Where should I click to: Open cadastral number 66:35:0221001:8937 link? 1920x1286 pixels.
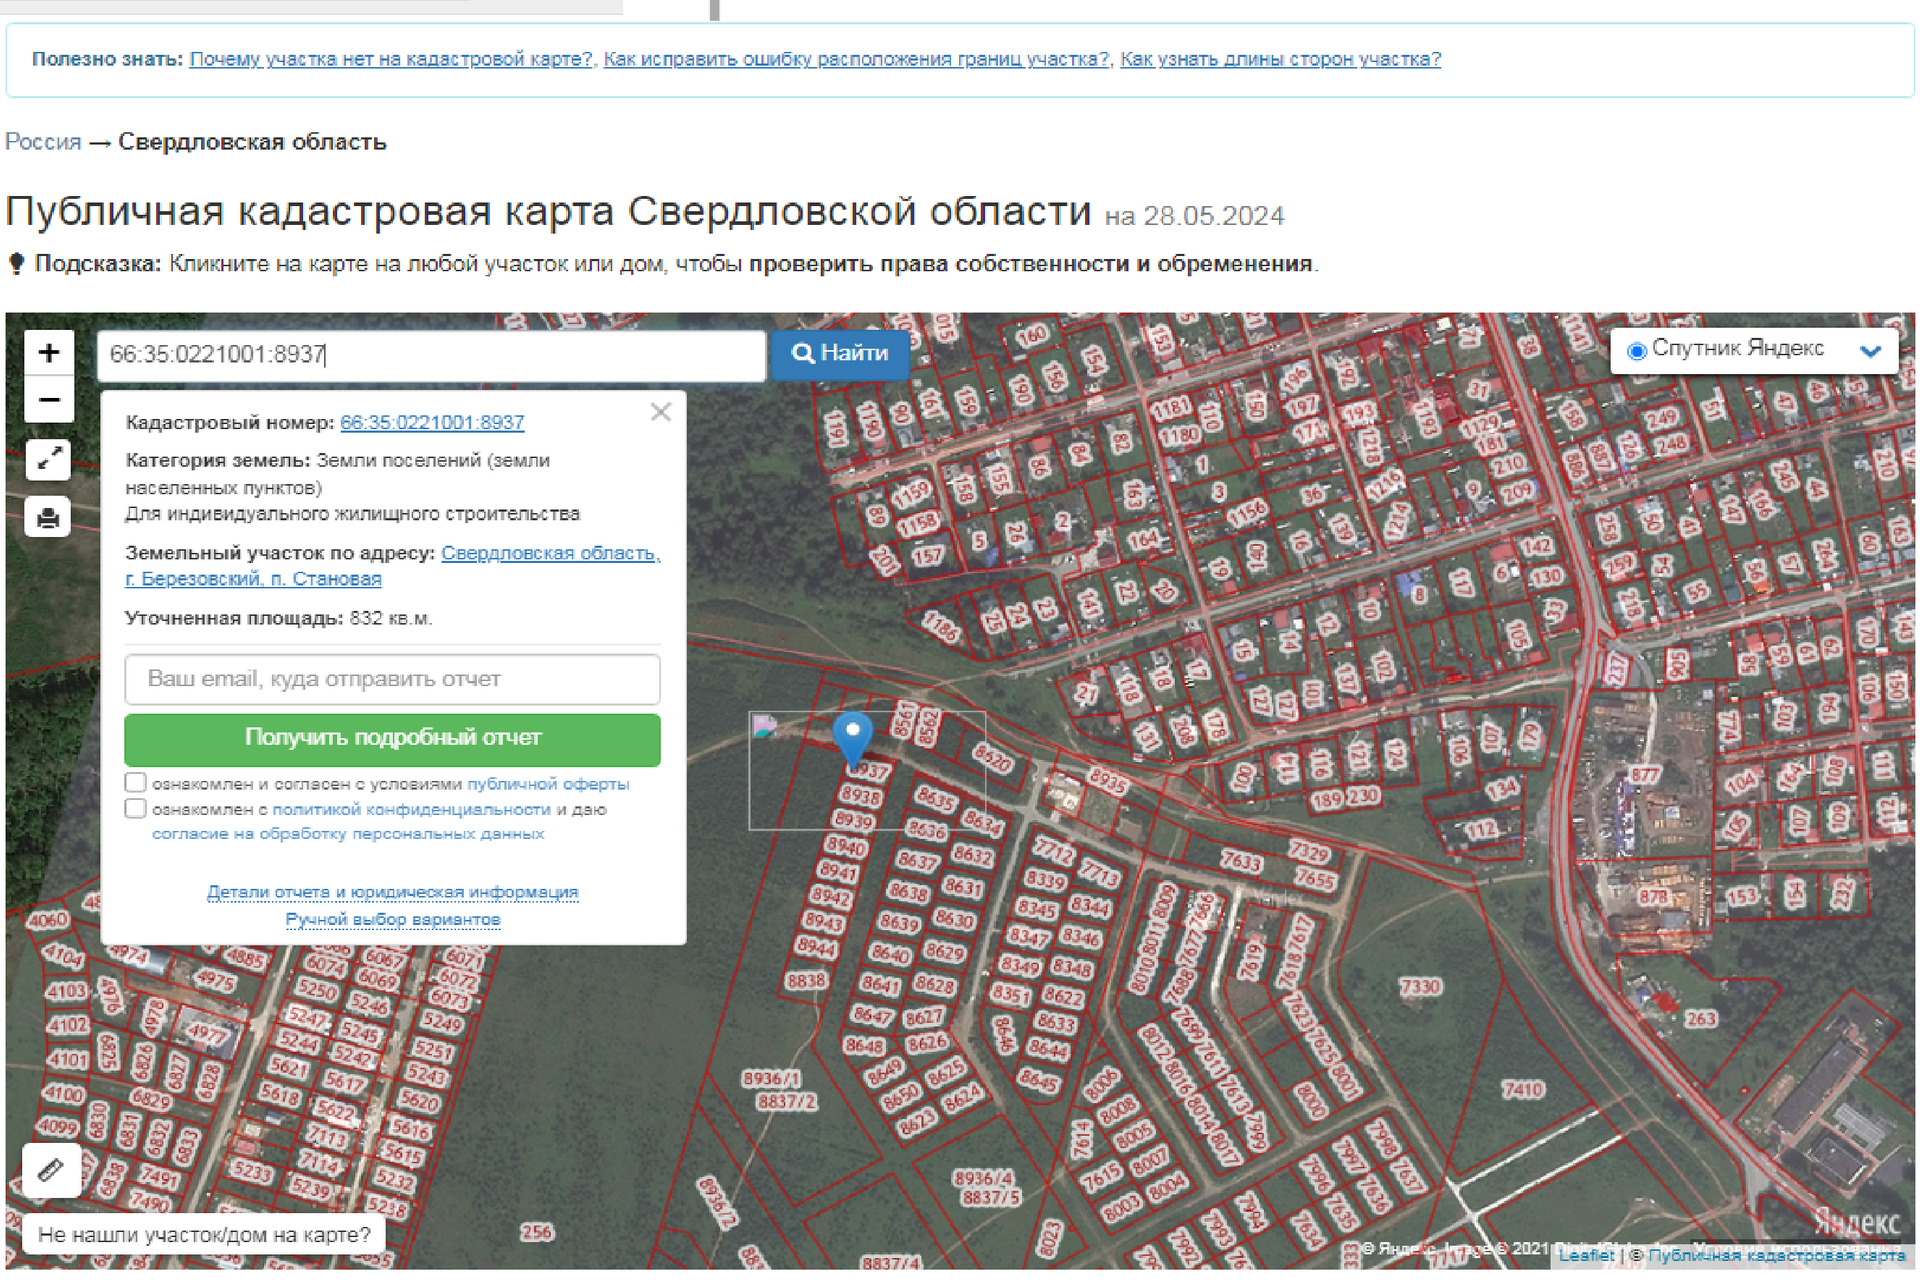[x=432, y=423]
